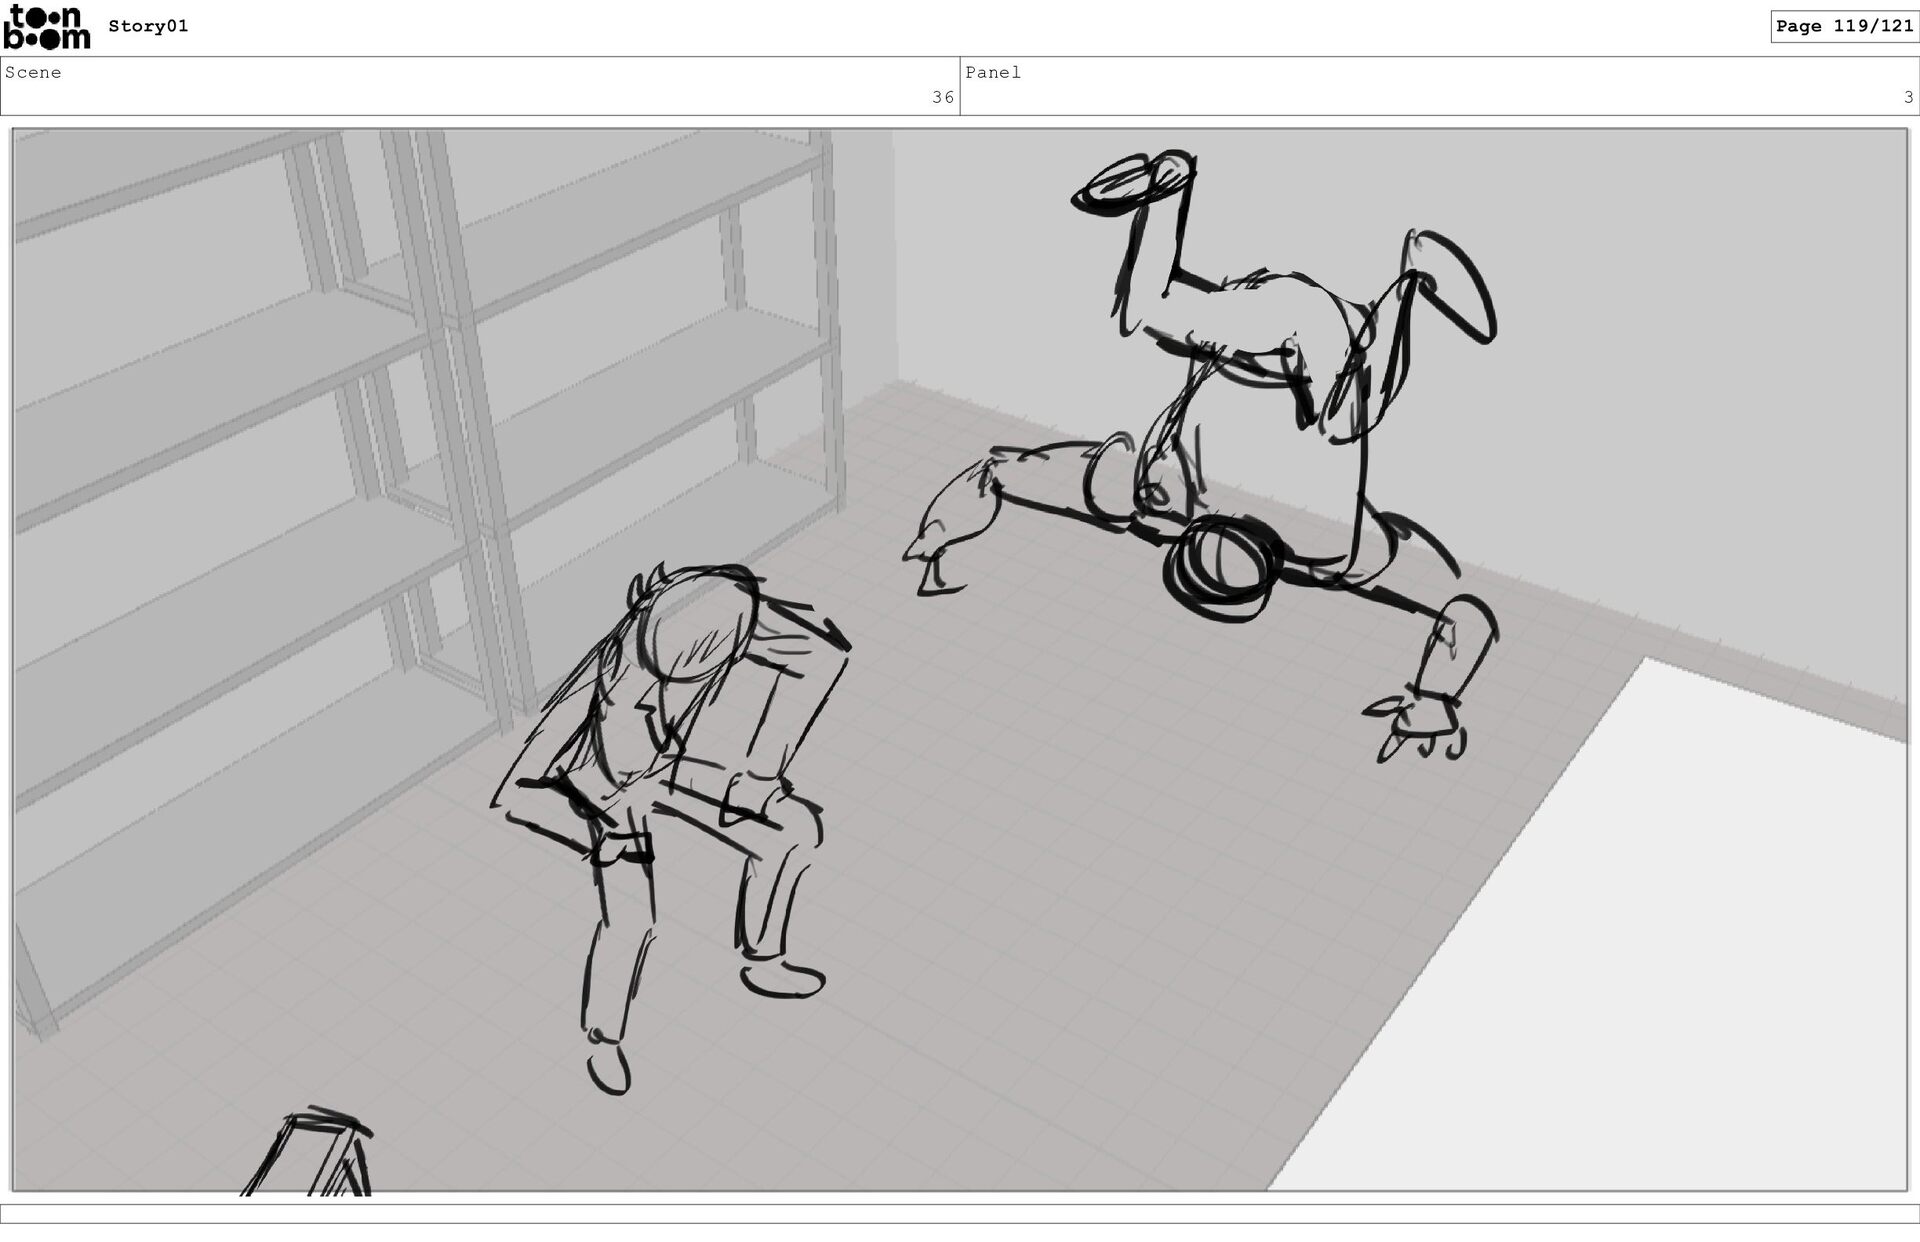Viewport: 1920px width, 1242px height.
Task: Click the Panel header label
Action: point(992,72)
